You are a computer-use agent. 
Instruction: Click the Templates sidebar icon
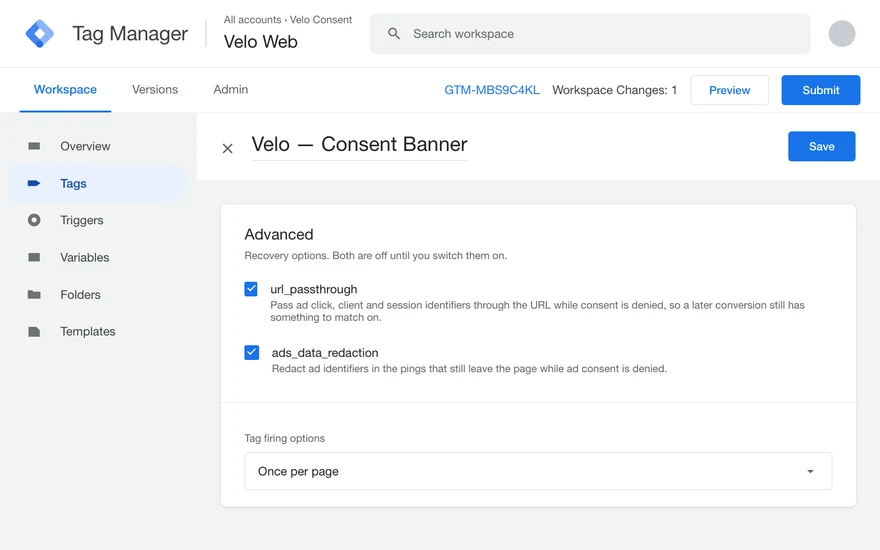[x=34, y=332]
